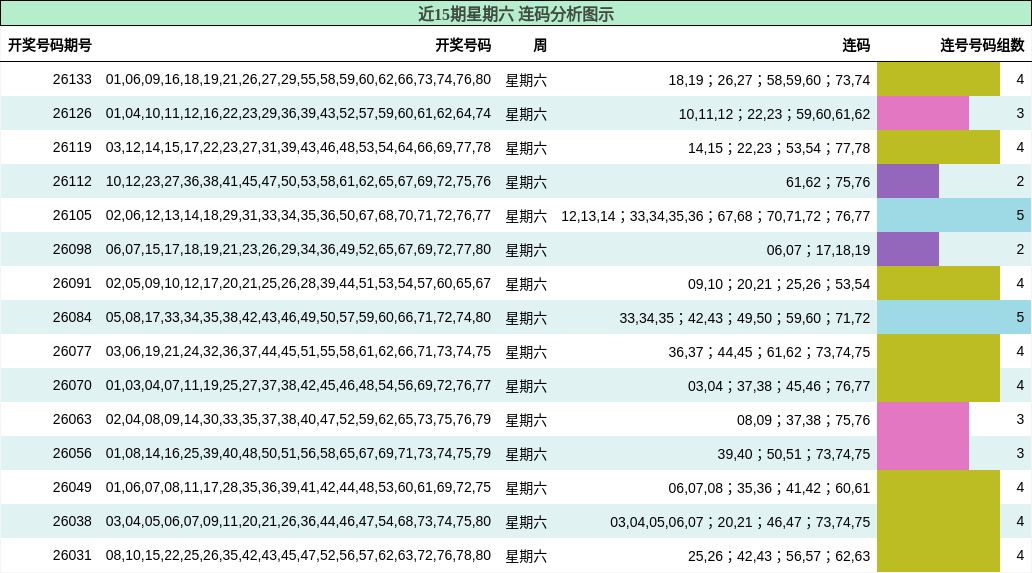The width and height of the screenshot is (1032, 573).
Task: Select issue number 26049
Action: pyautogui.click(x=72, y=487)
